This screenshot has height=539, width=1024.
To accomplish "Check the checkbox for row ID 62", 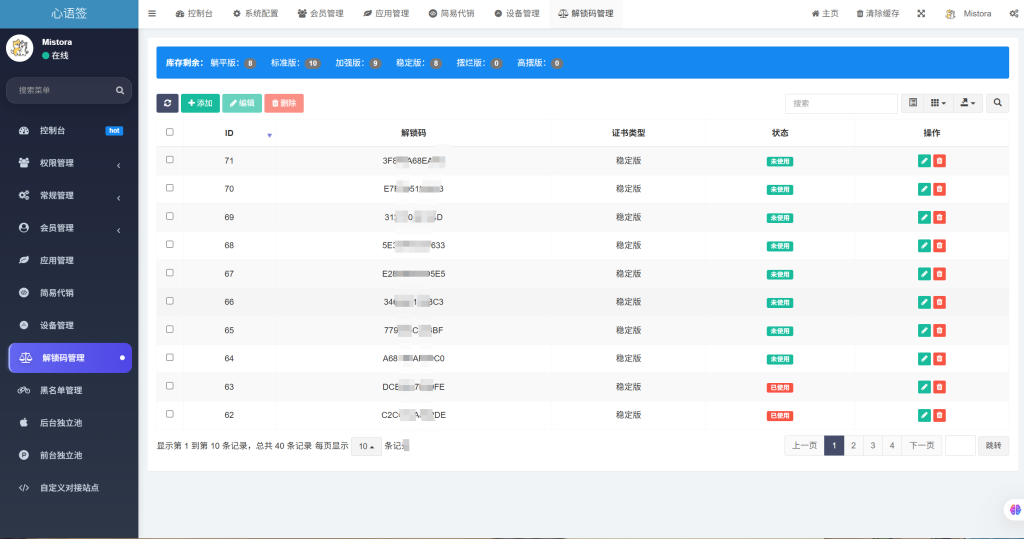I will (x=170, y=414).
